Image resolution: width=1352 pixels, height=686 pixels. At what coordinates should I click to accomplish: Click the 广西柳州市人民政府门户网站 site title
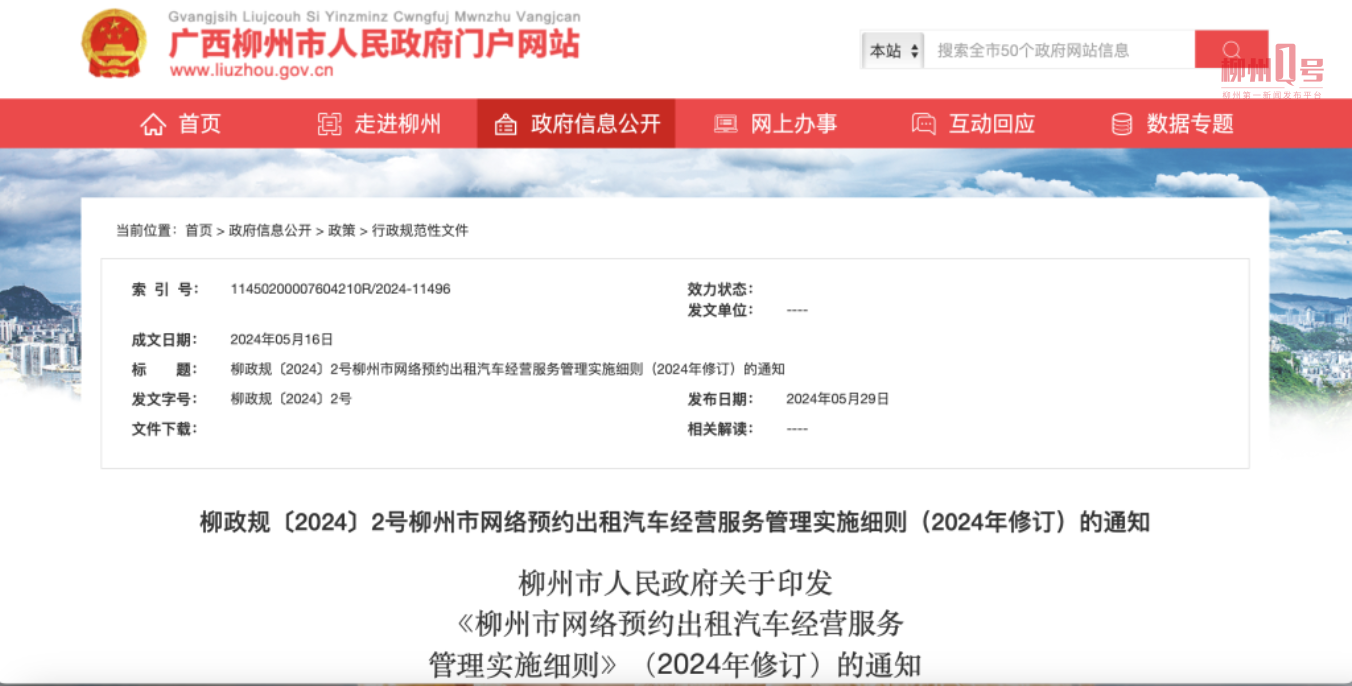pos(374,42)
